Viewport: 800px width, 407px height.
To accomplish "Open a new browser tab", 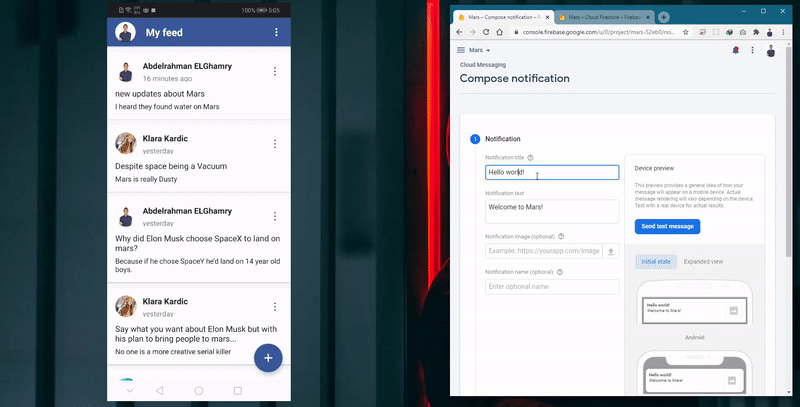I will [x=663, y=17].
